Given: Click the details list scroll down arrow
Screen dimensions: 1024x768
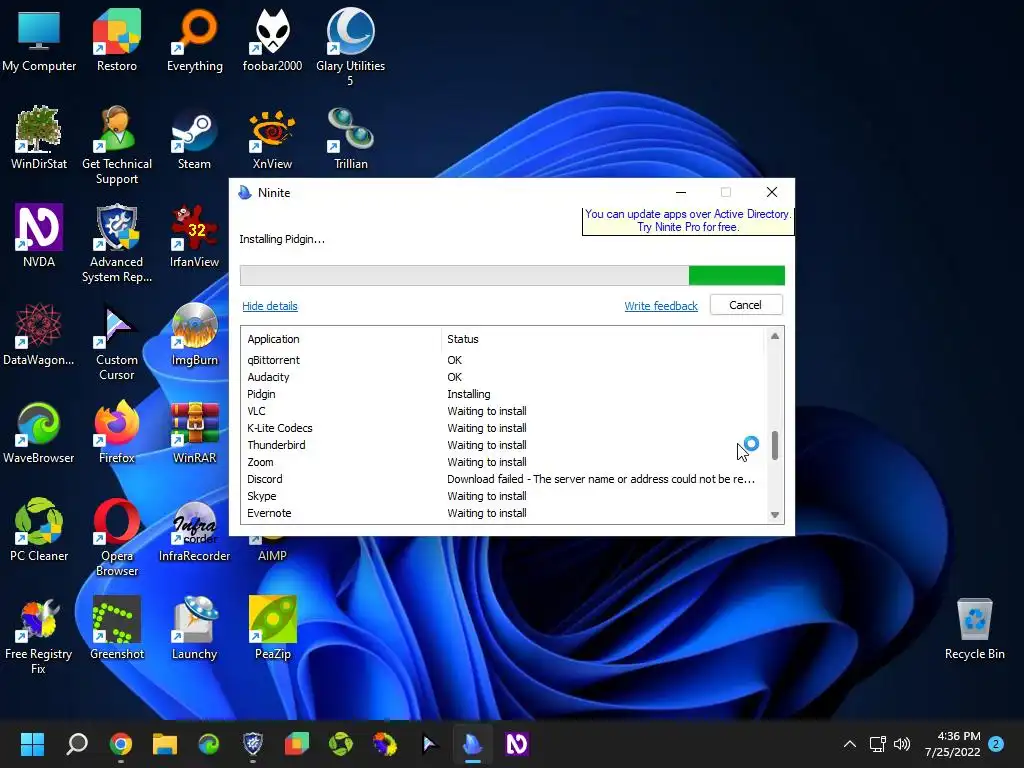Looking at the screenshot, I should 775,515.
